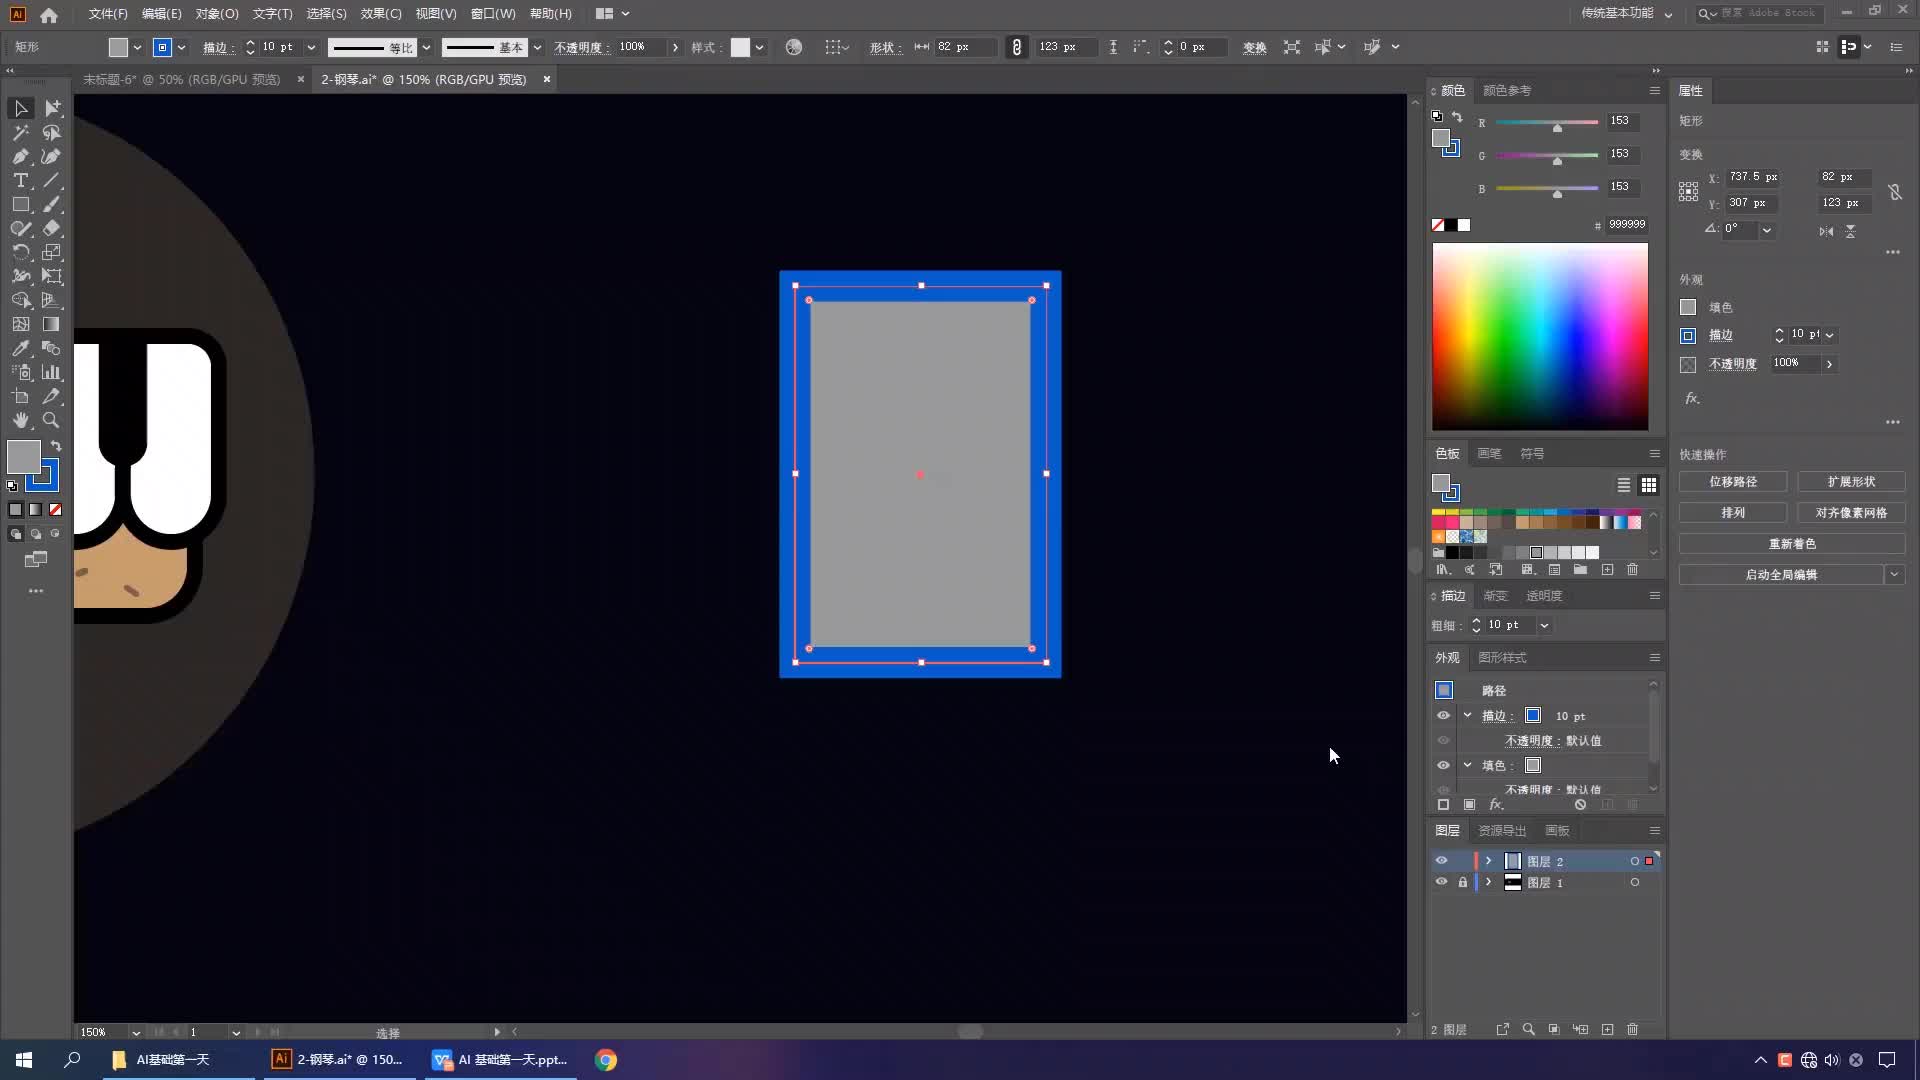
Task: Drag the blue color channel slider
Action: [x=1556, y=193]
